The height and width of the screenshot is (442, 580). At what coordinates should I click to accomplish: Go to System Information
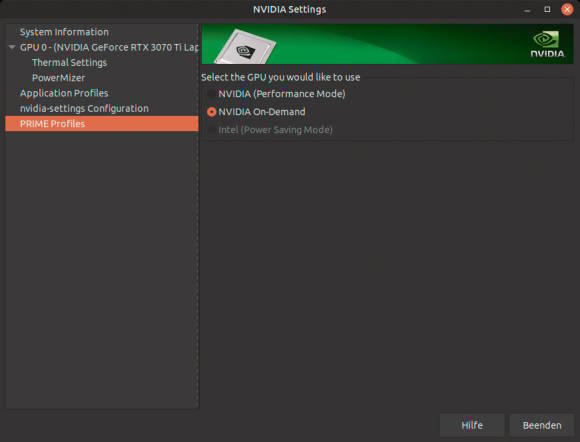click(64, 32)
